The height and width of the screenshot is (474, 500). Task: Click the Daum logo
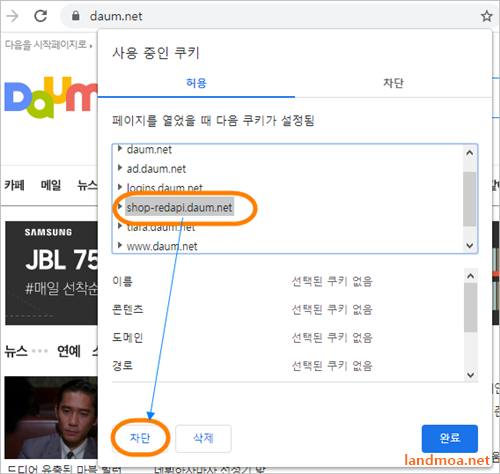click(51, 97)
